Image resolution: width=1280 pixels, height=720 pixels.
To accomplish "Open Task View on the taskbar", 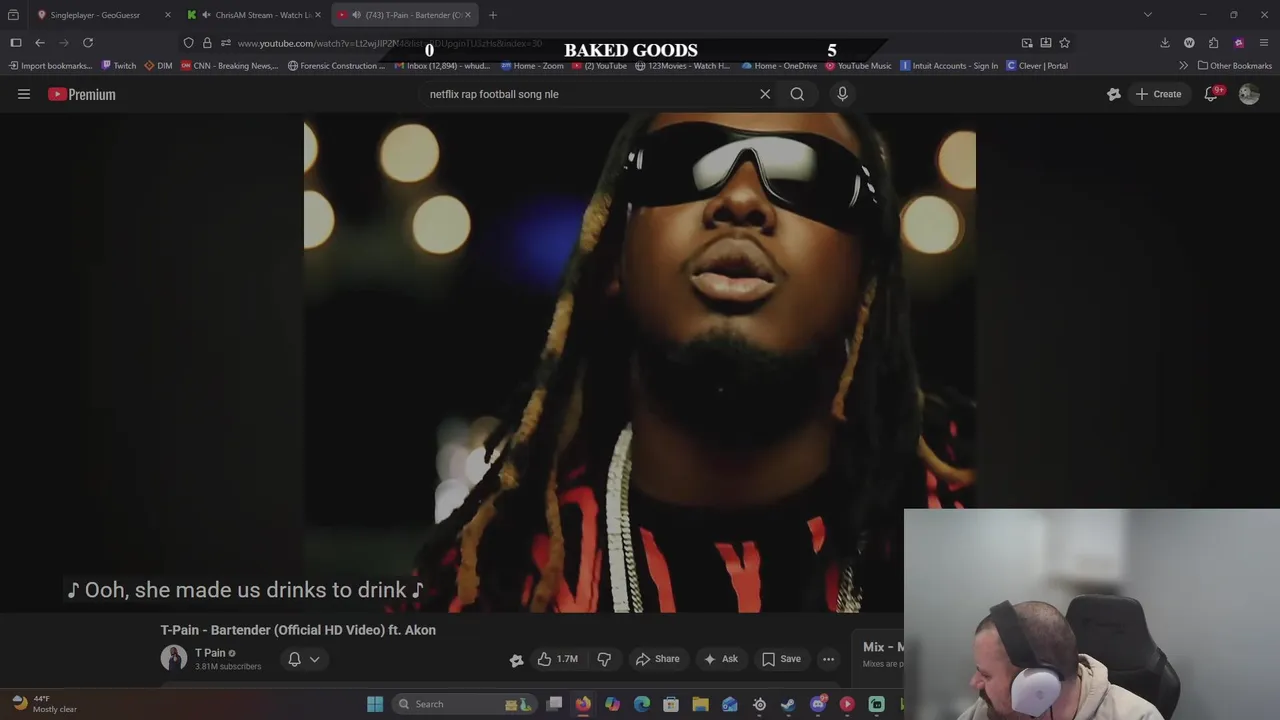I will click(554, 704).
